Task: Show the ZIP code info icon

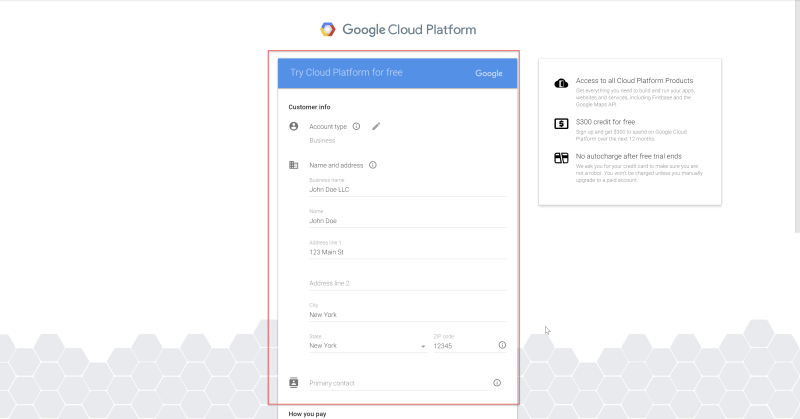Action: (502, 345)
